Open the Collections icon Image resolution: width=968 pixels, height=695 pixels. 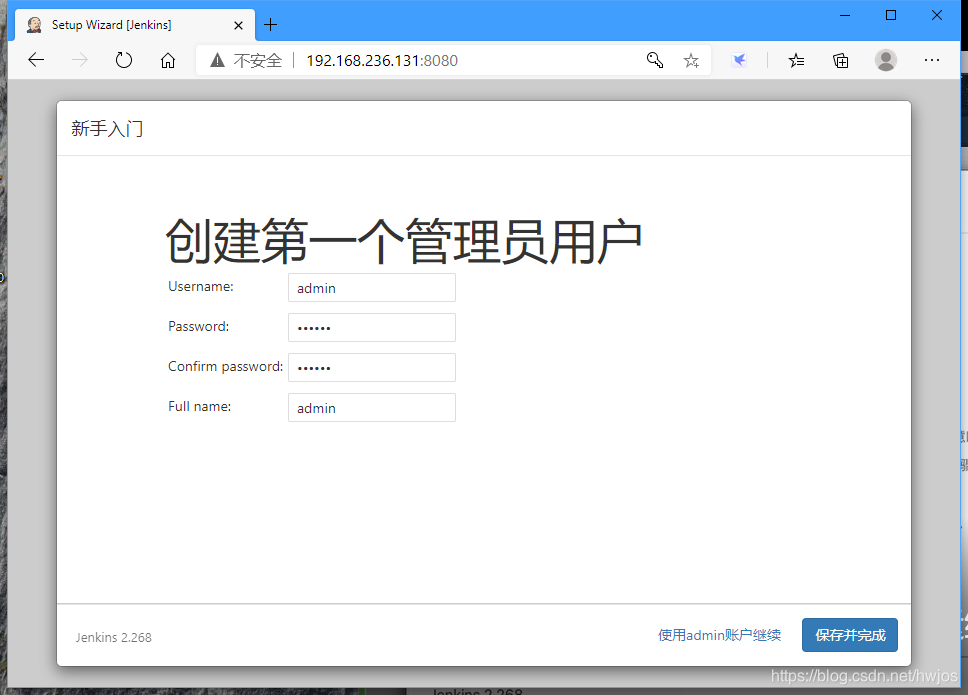[x=840, y=60]
